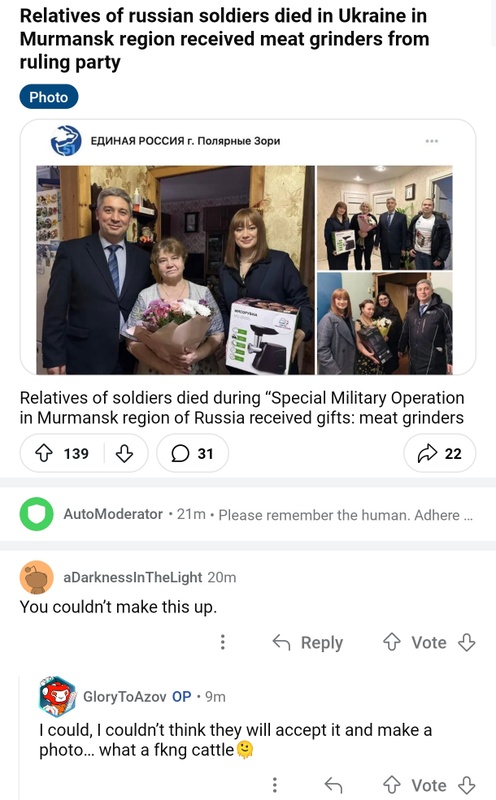Image resolution: width=496 pixels, height=800 pixels.
Task: Upvote the meat grinders post
Action: pos(44,453)
